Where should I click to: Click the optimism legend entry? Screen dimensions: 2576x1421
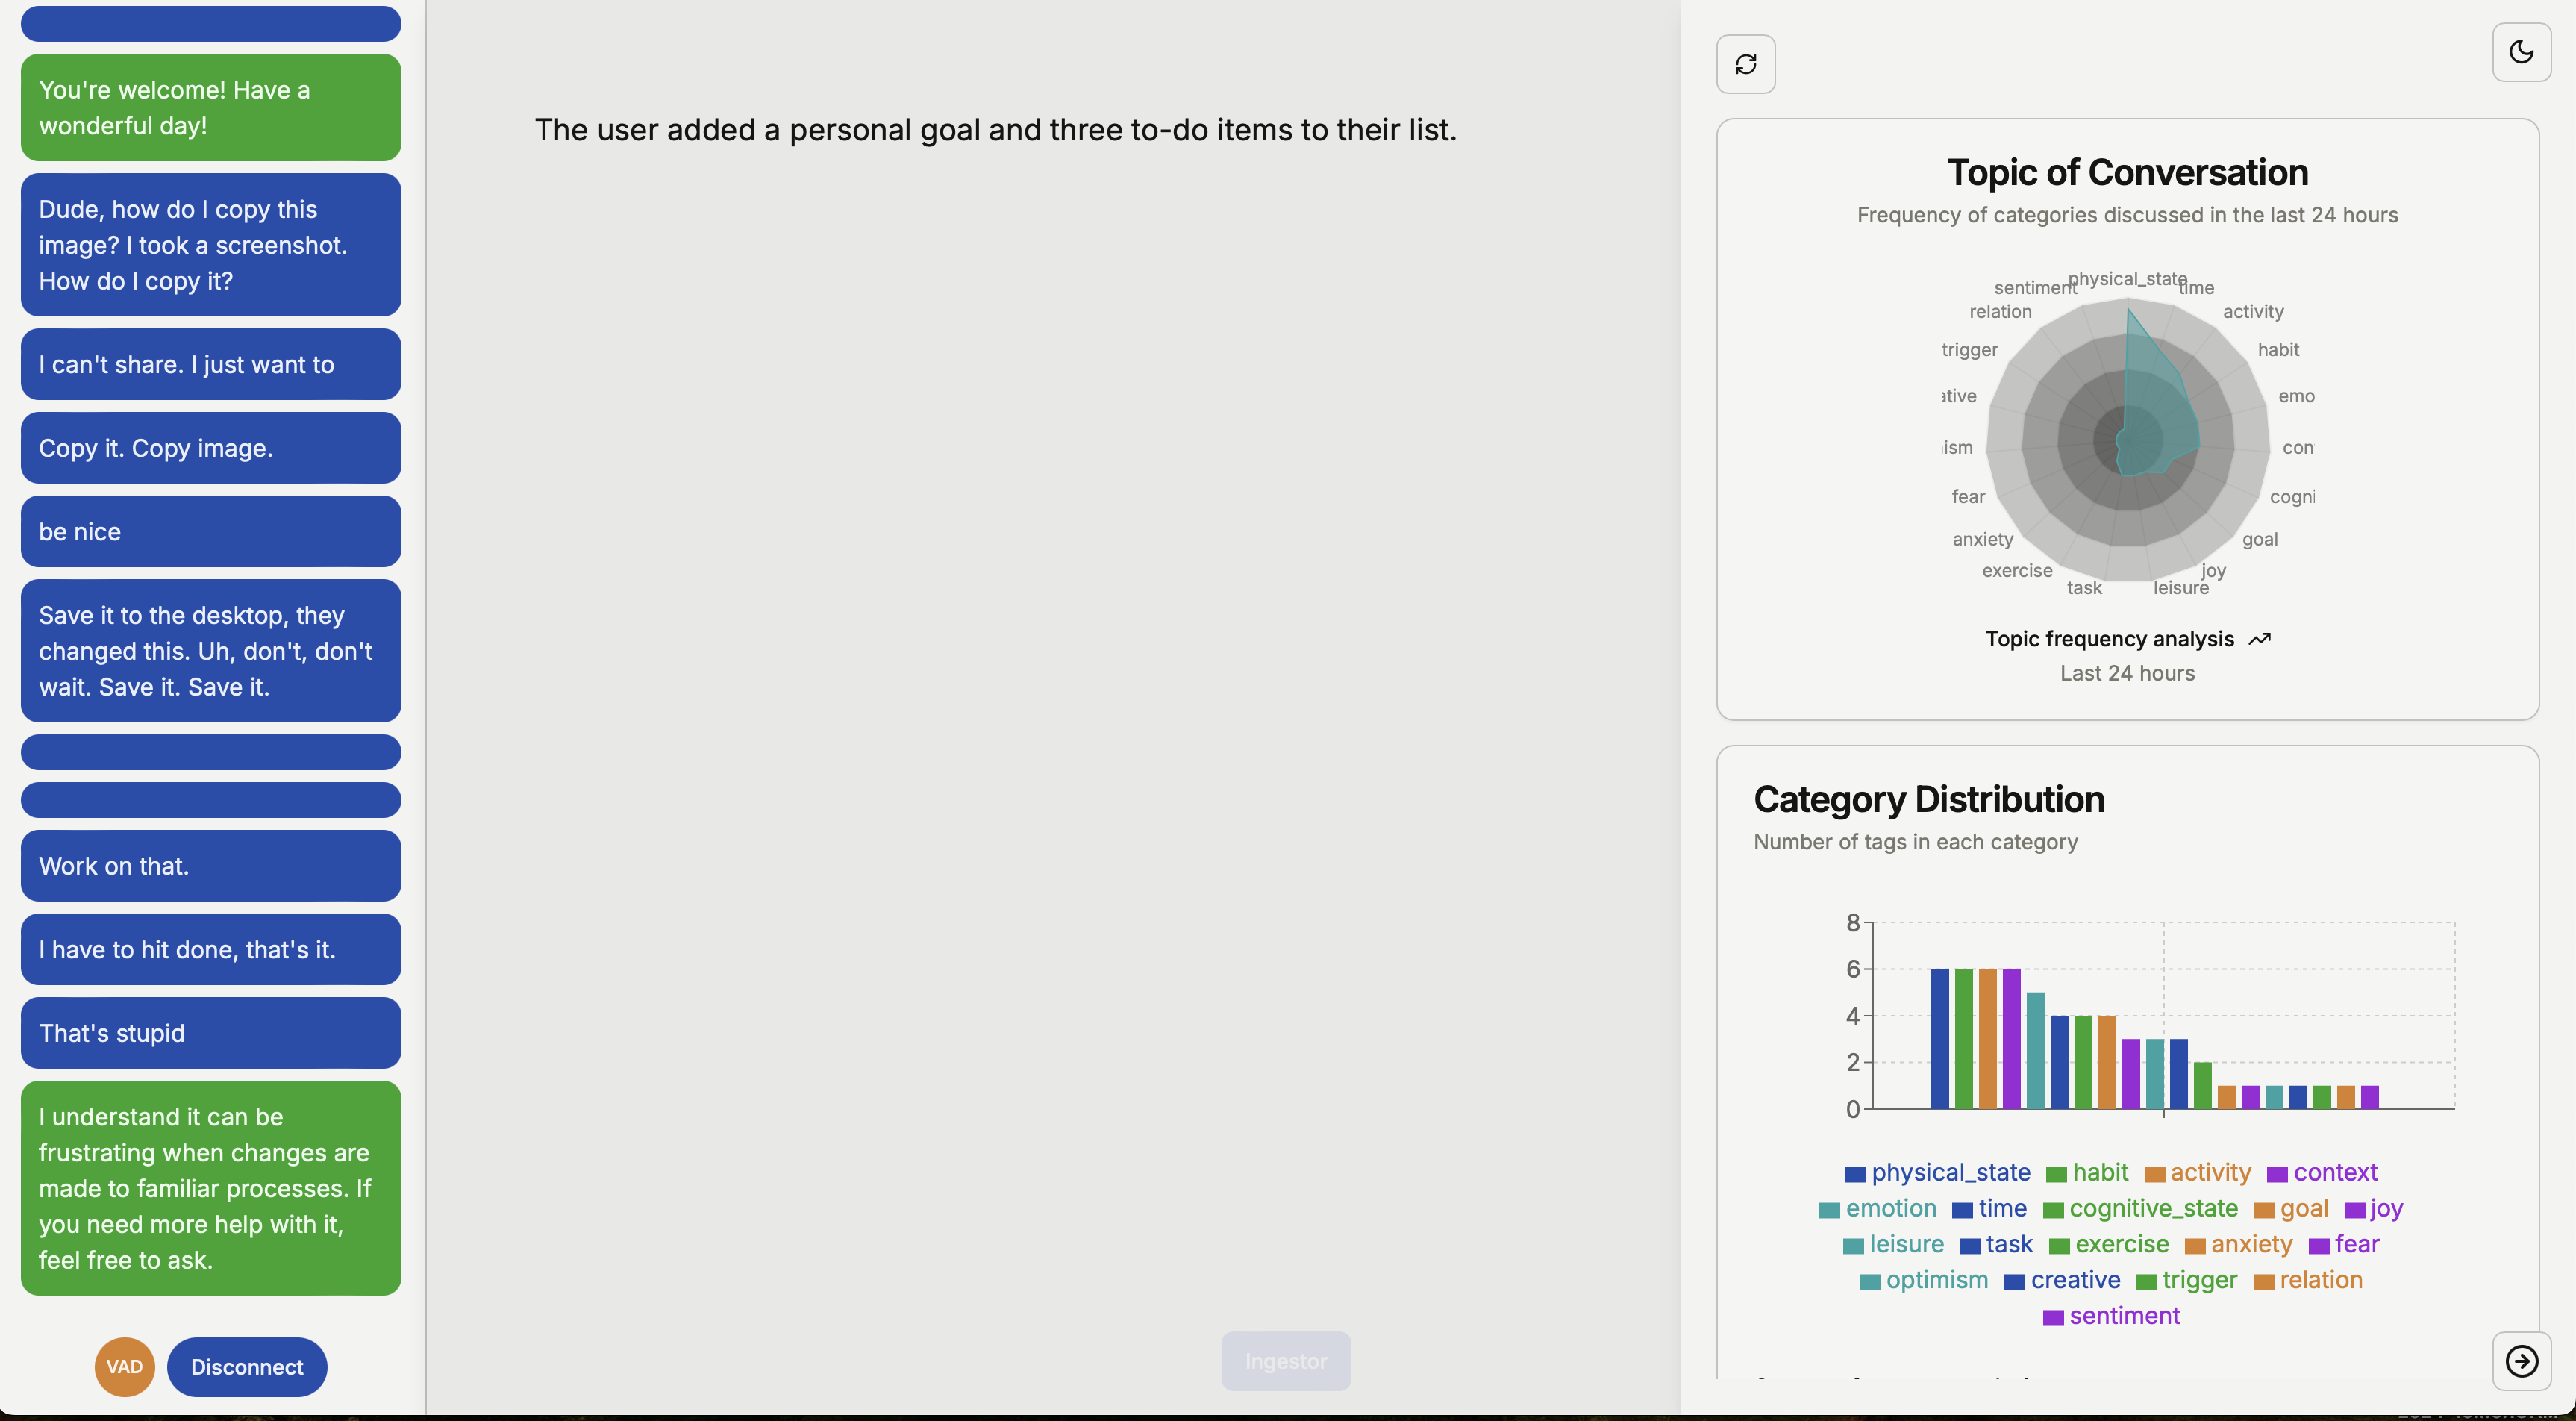click(x=1923, y=1281)
